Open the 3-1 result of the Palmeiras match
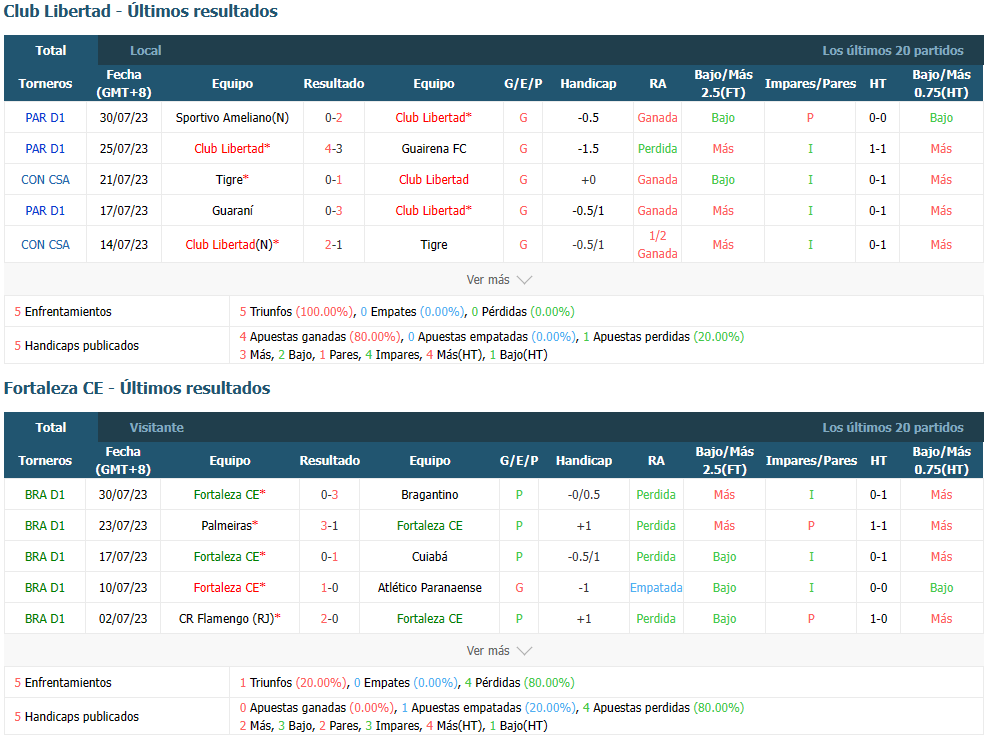Screen dimensions: 987x739 pyautogui.click(x=329, y=526)
